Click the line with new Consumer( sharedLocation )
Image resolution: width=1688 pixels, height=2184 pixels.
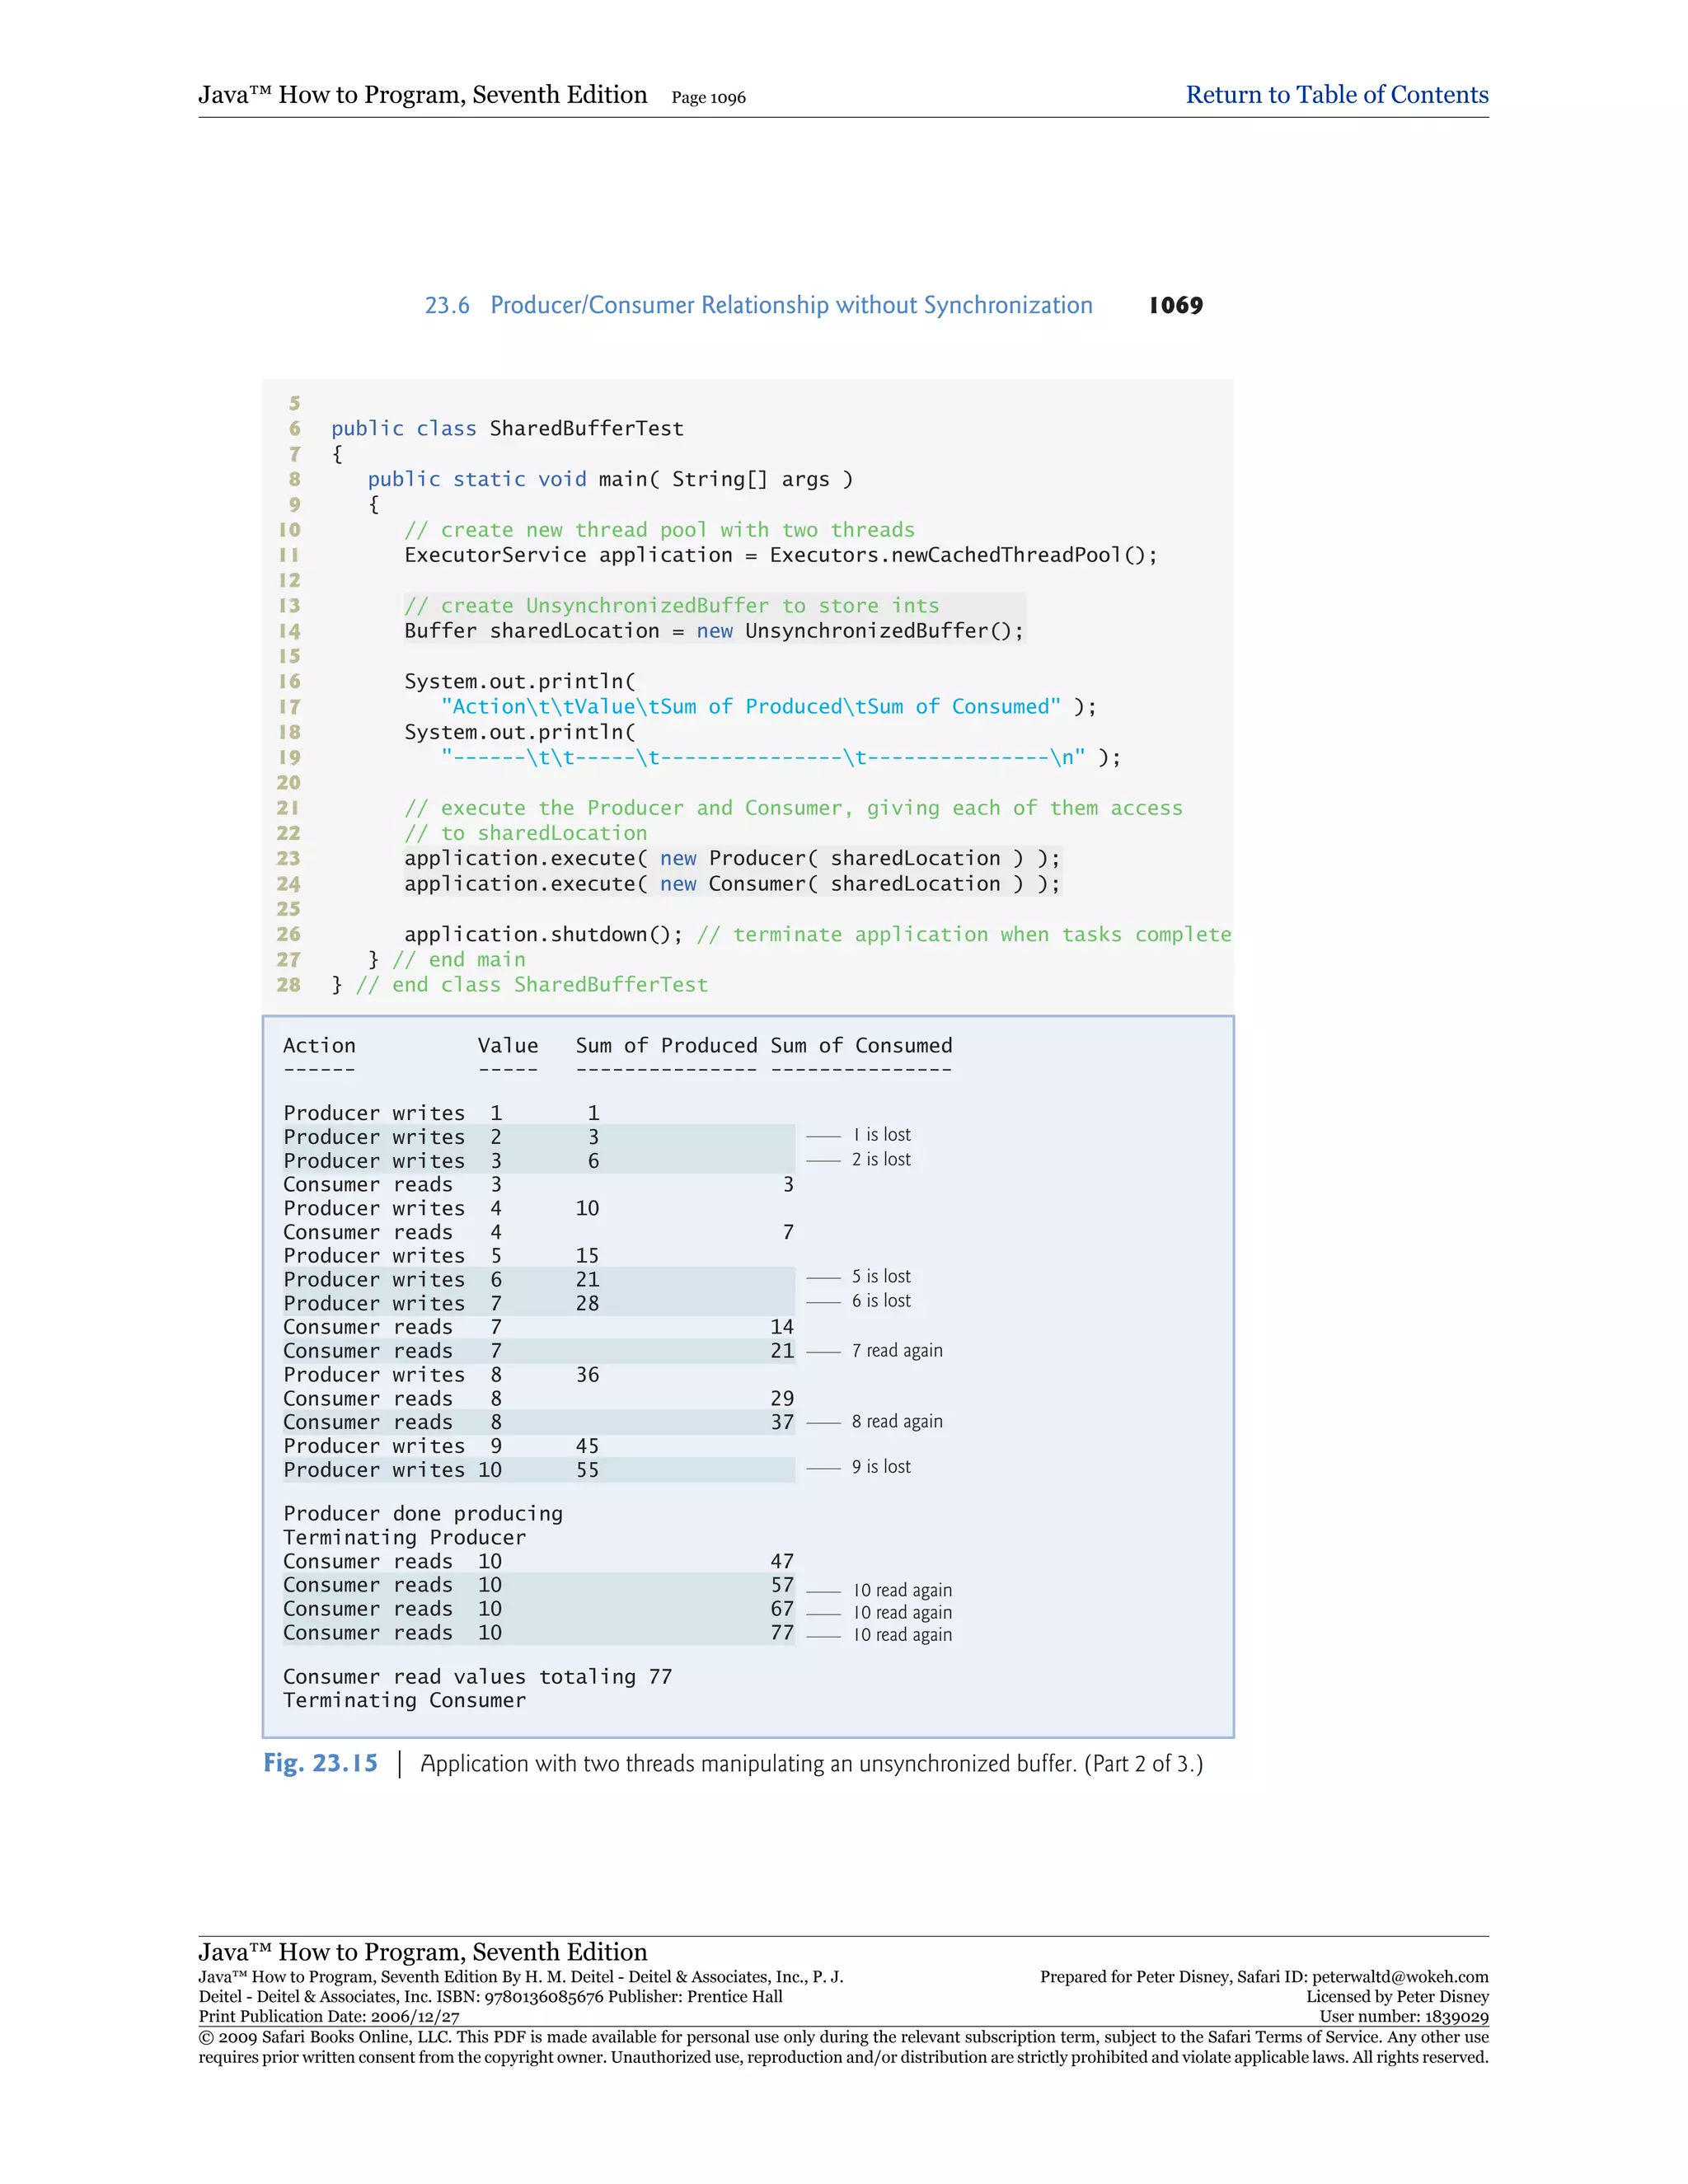click(732, 884)
